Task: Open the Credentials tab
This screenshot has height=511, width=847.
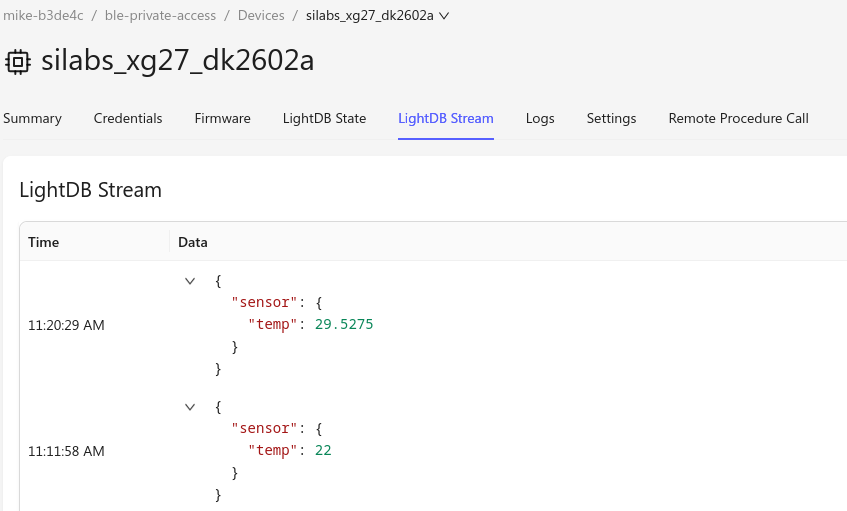Action: click(x=128, y=118)
